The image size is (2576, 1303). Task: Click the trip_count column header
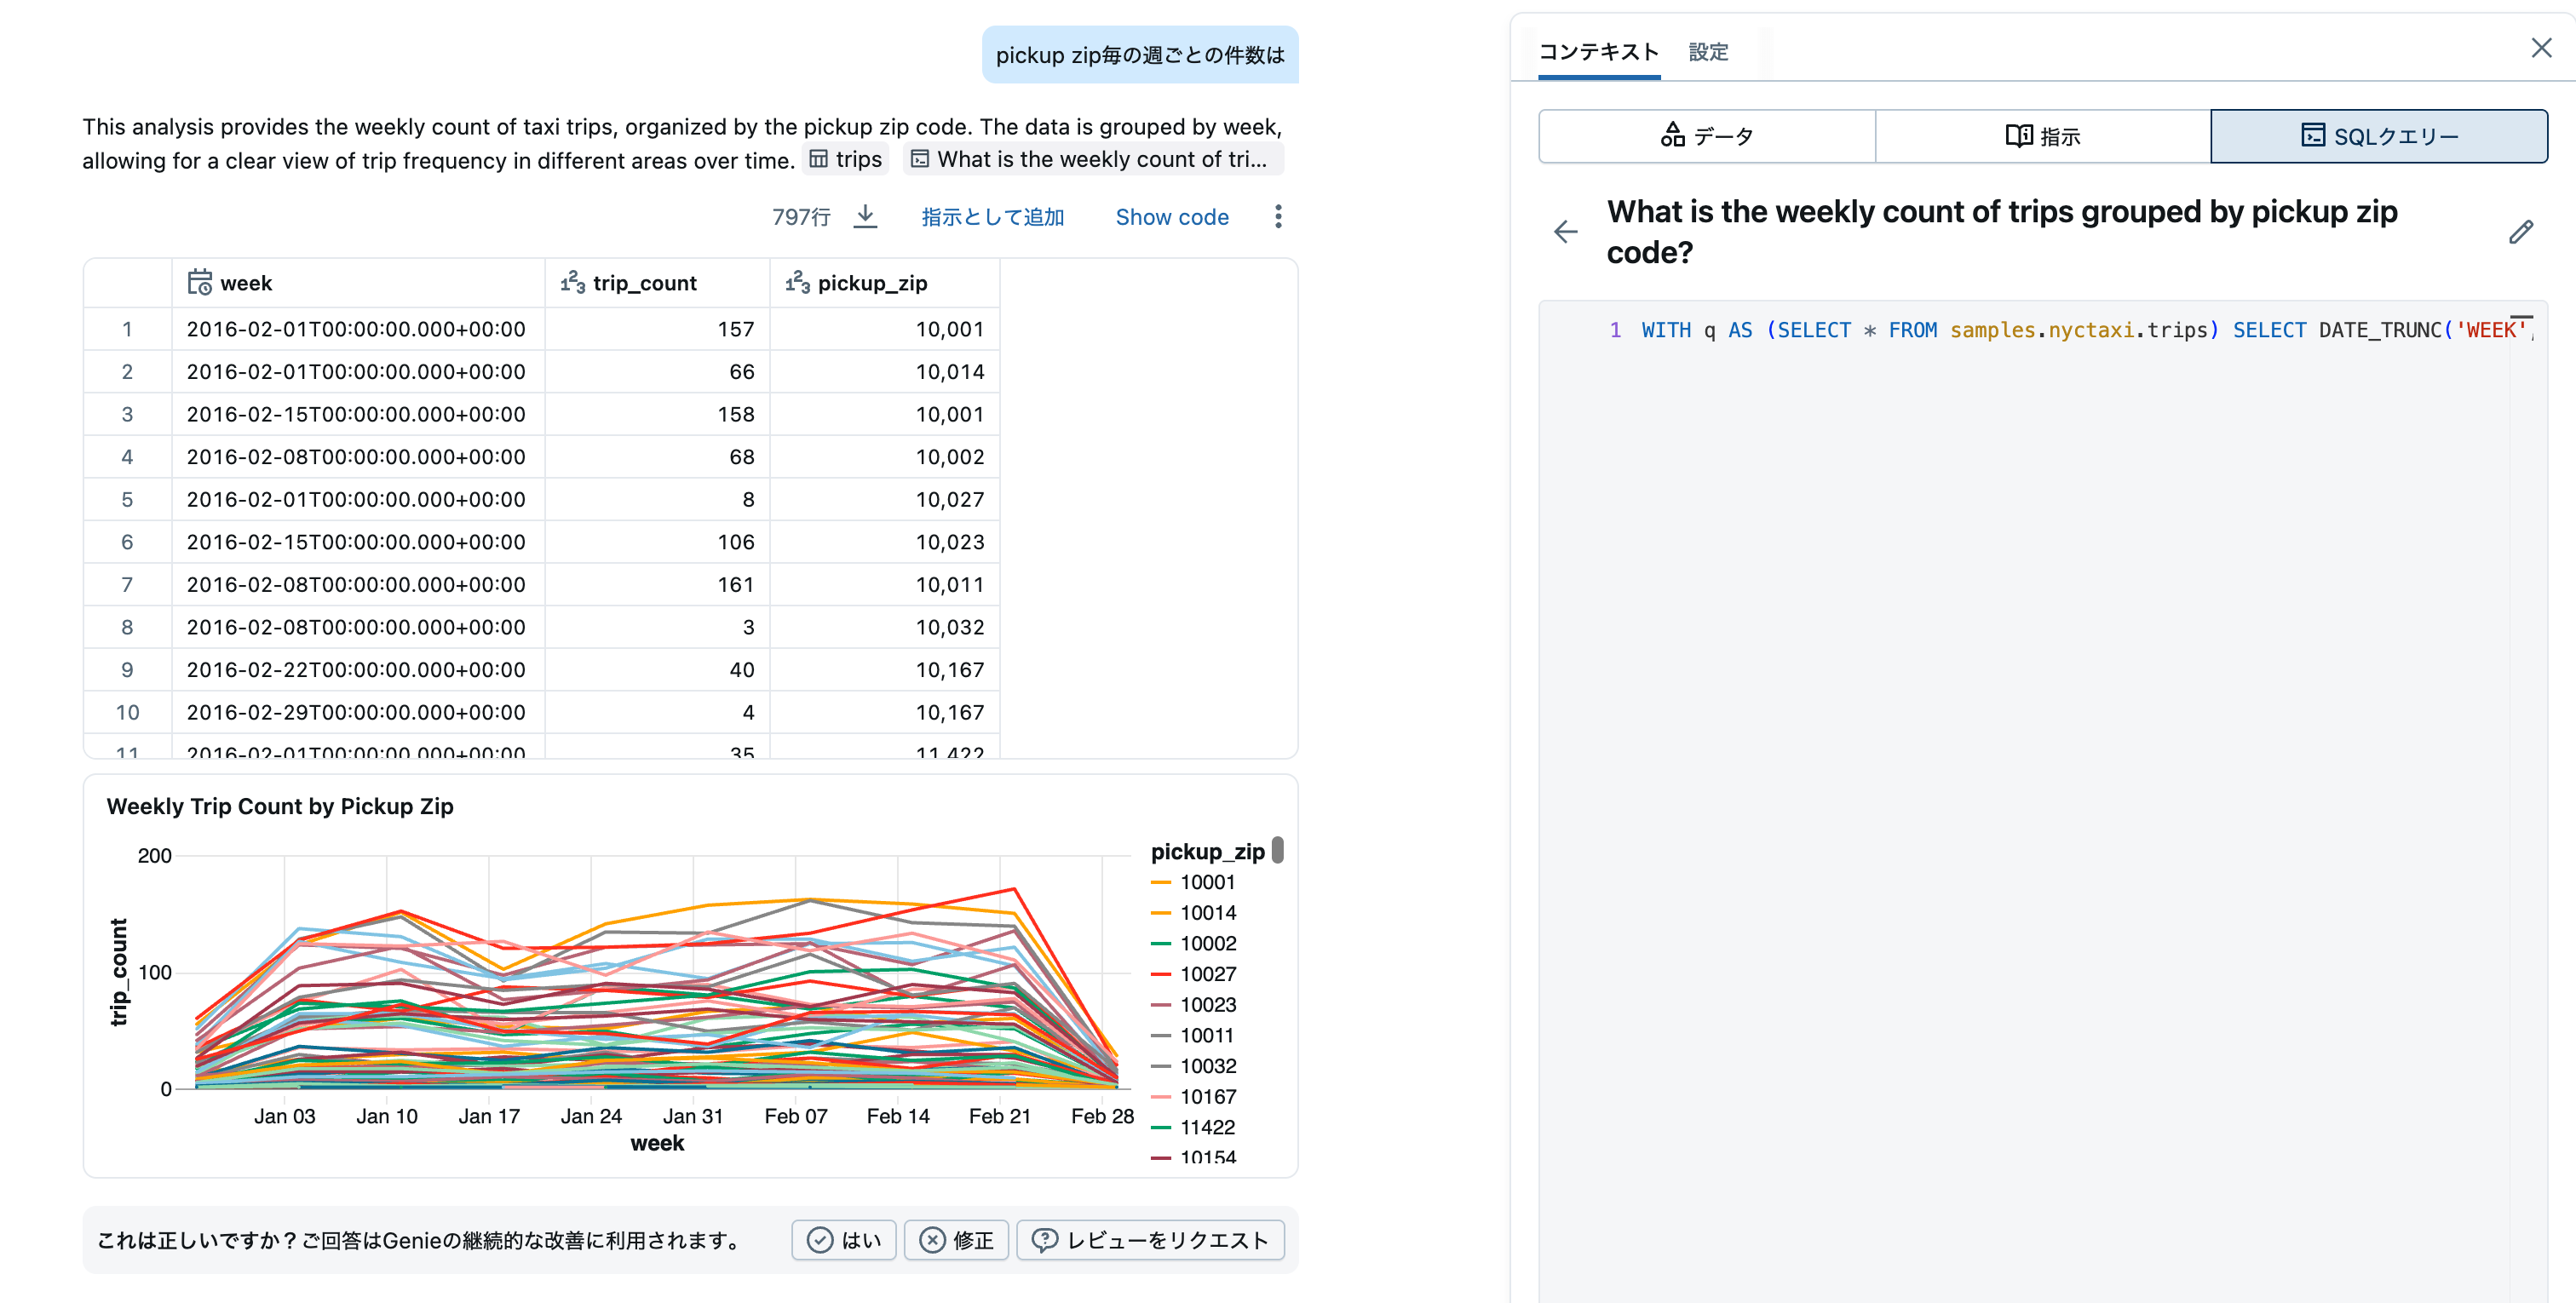(x=644, y=283)
